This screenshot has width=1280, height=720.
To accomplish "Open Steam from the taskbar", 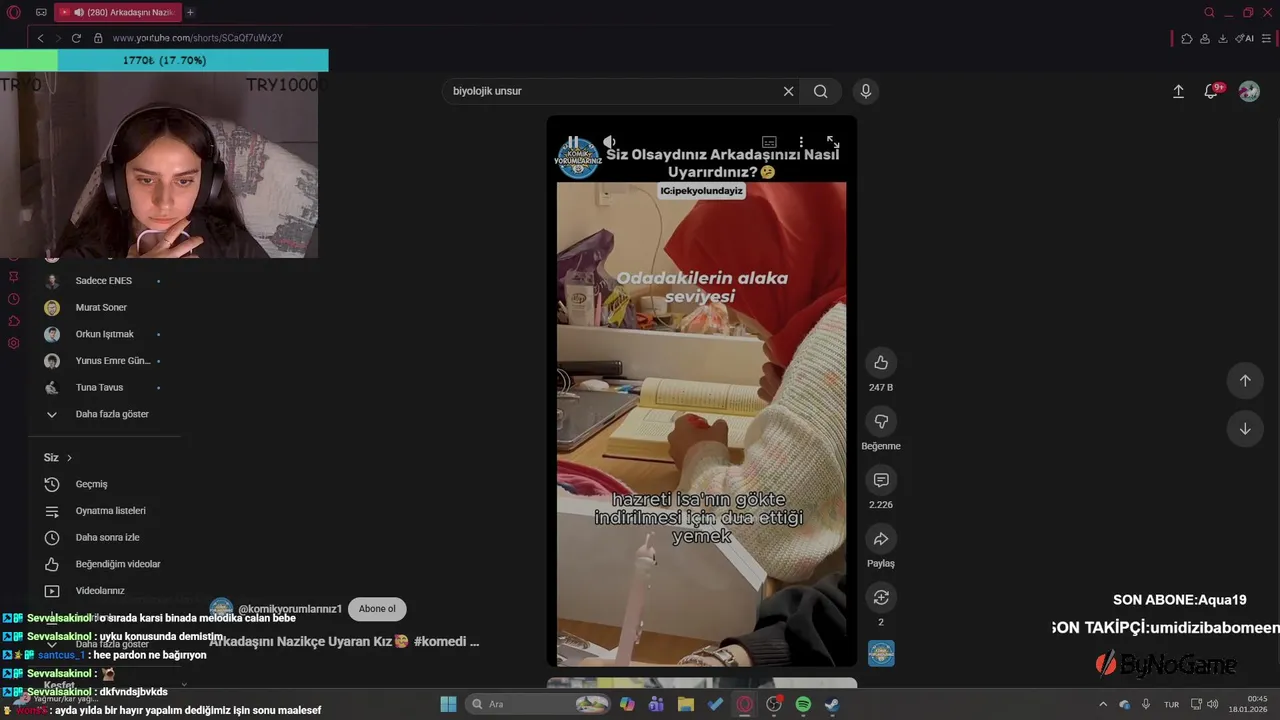I will click(x=832, y=704).
